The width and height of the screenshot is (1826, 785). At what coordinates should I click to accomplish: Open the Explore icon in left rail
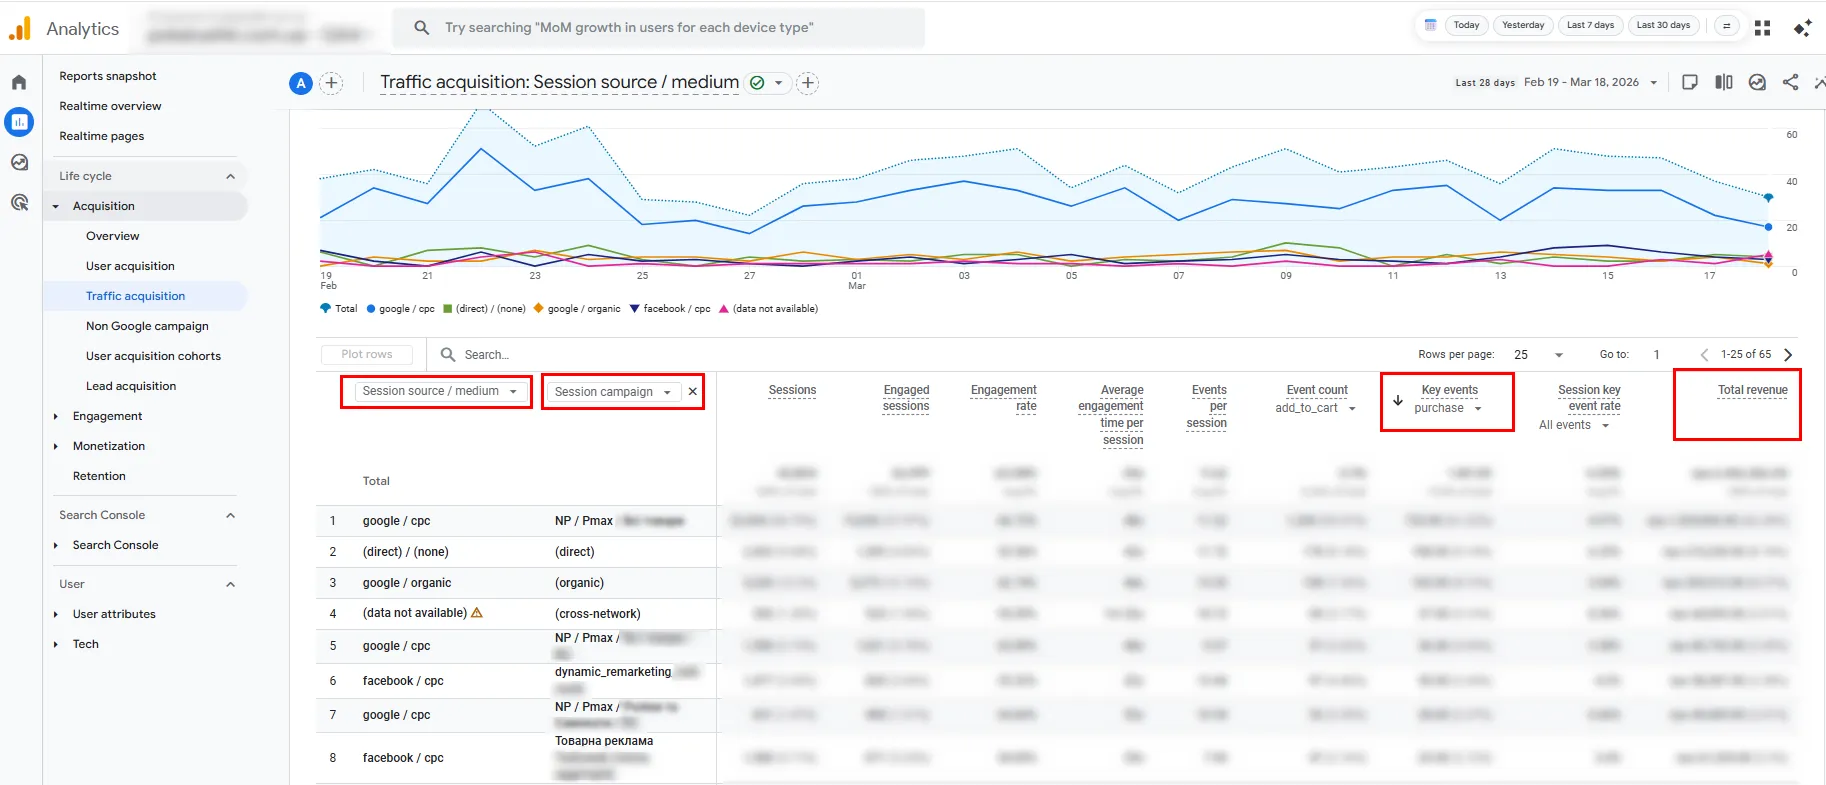[19, 163]
